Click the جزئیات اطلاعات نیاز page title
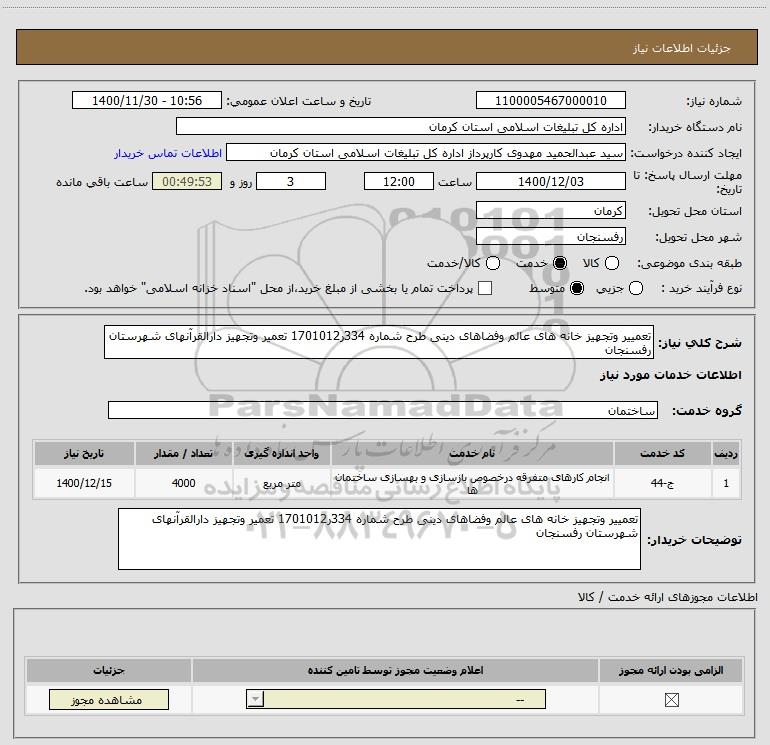The height and width of the screenshot is (745, 770). pos(681,48)
